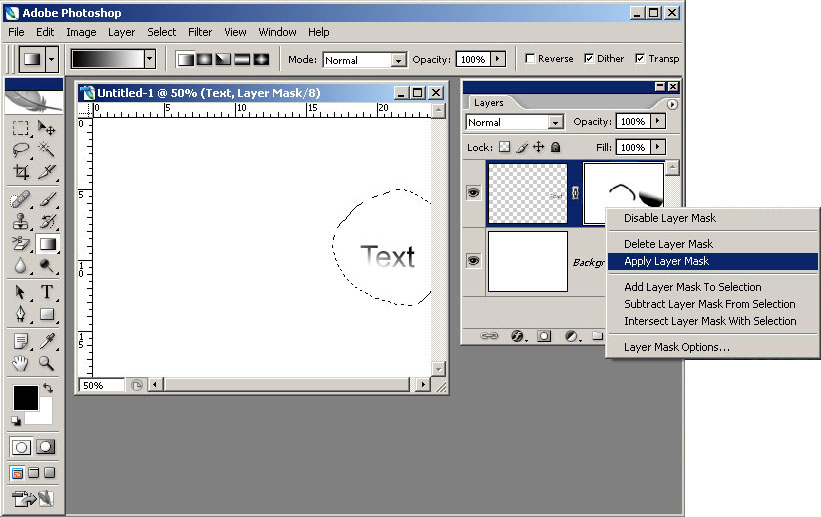
Task: Open options bar Opacity slider arrow
Action: [x=498, y=59]
